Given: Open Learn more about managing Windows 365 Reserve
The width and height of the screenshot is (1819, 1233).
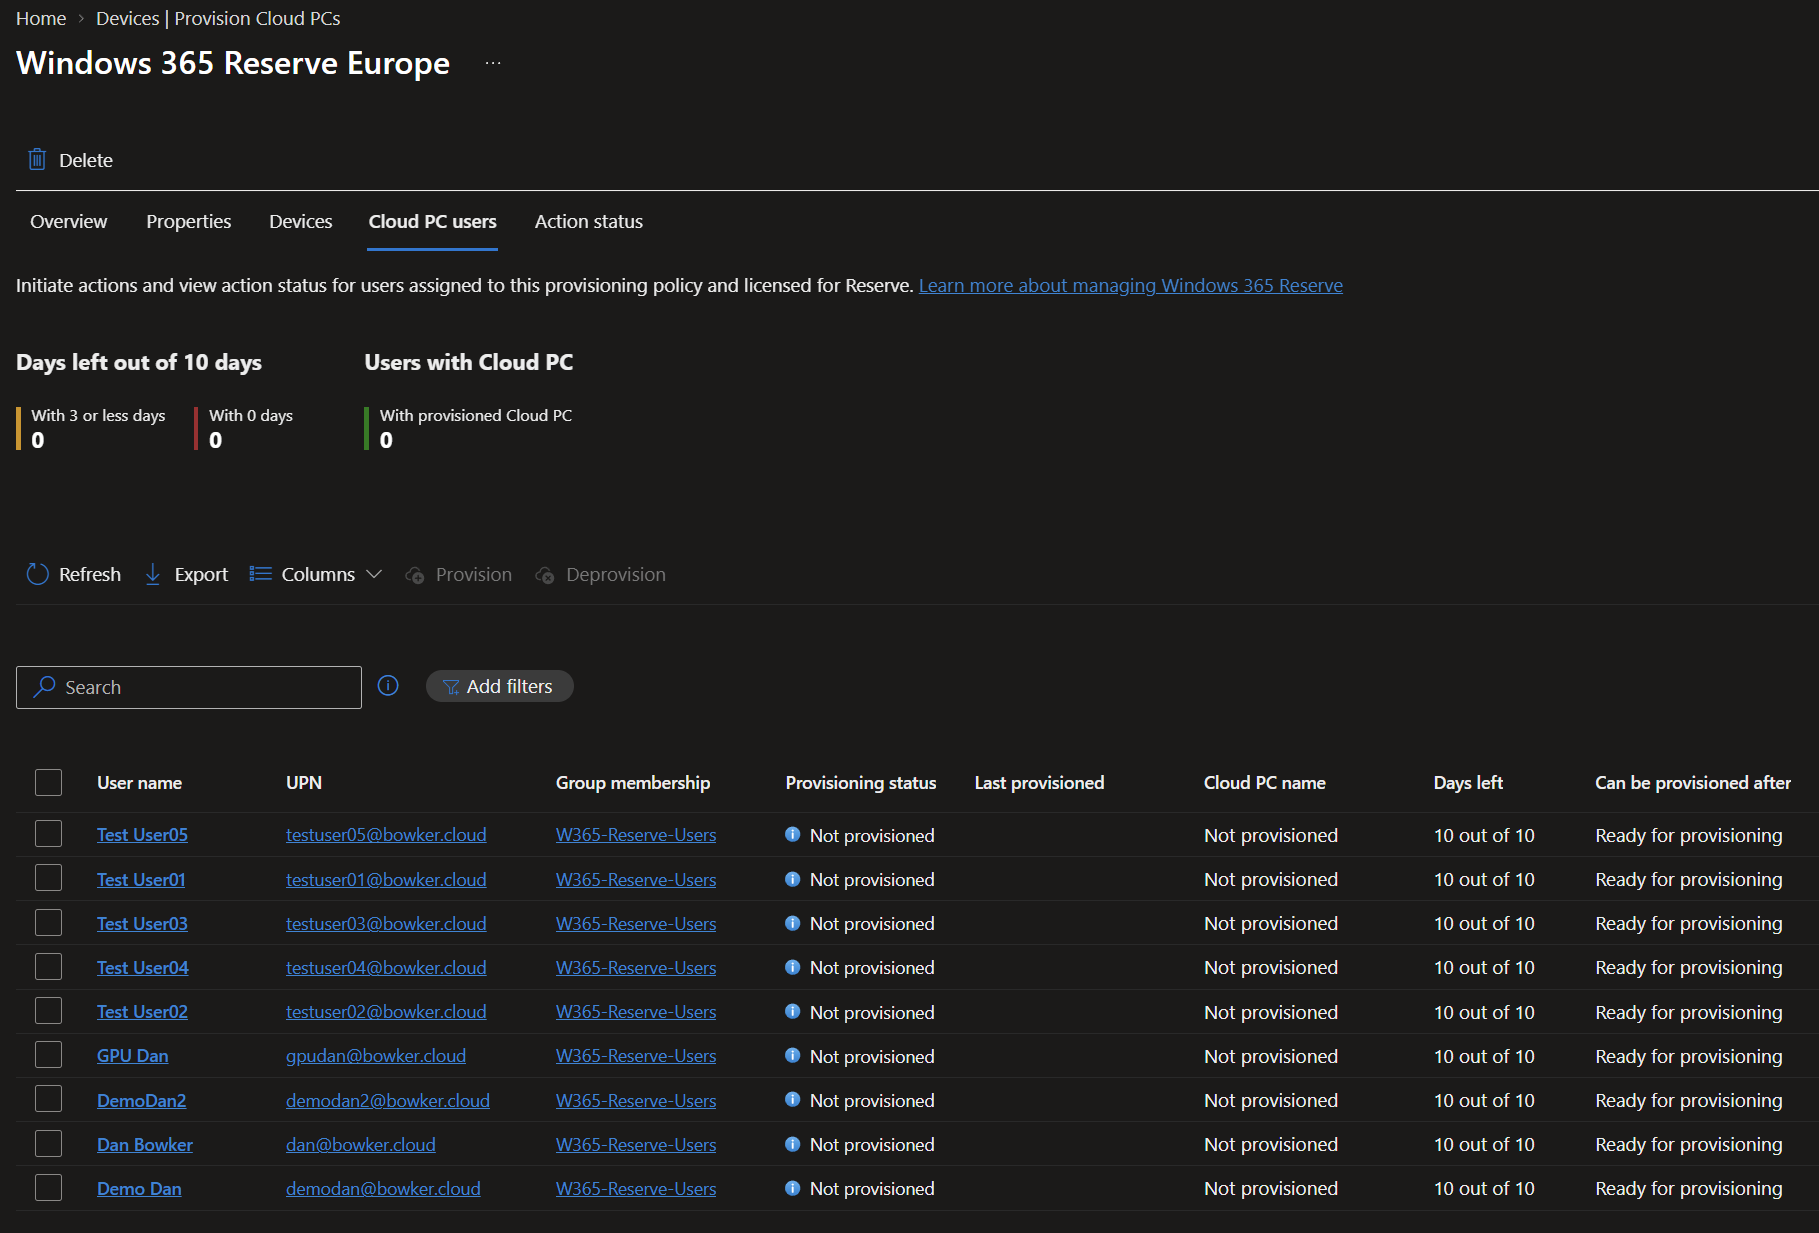Looking at the screenshot, I should (1130, 285).
